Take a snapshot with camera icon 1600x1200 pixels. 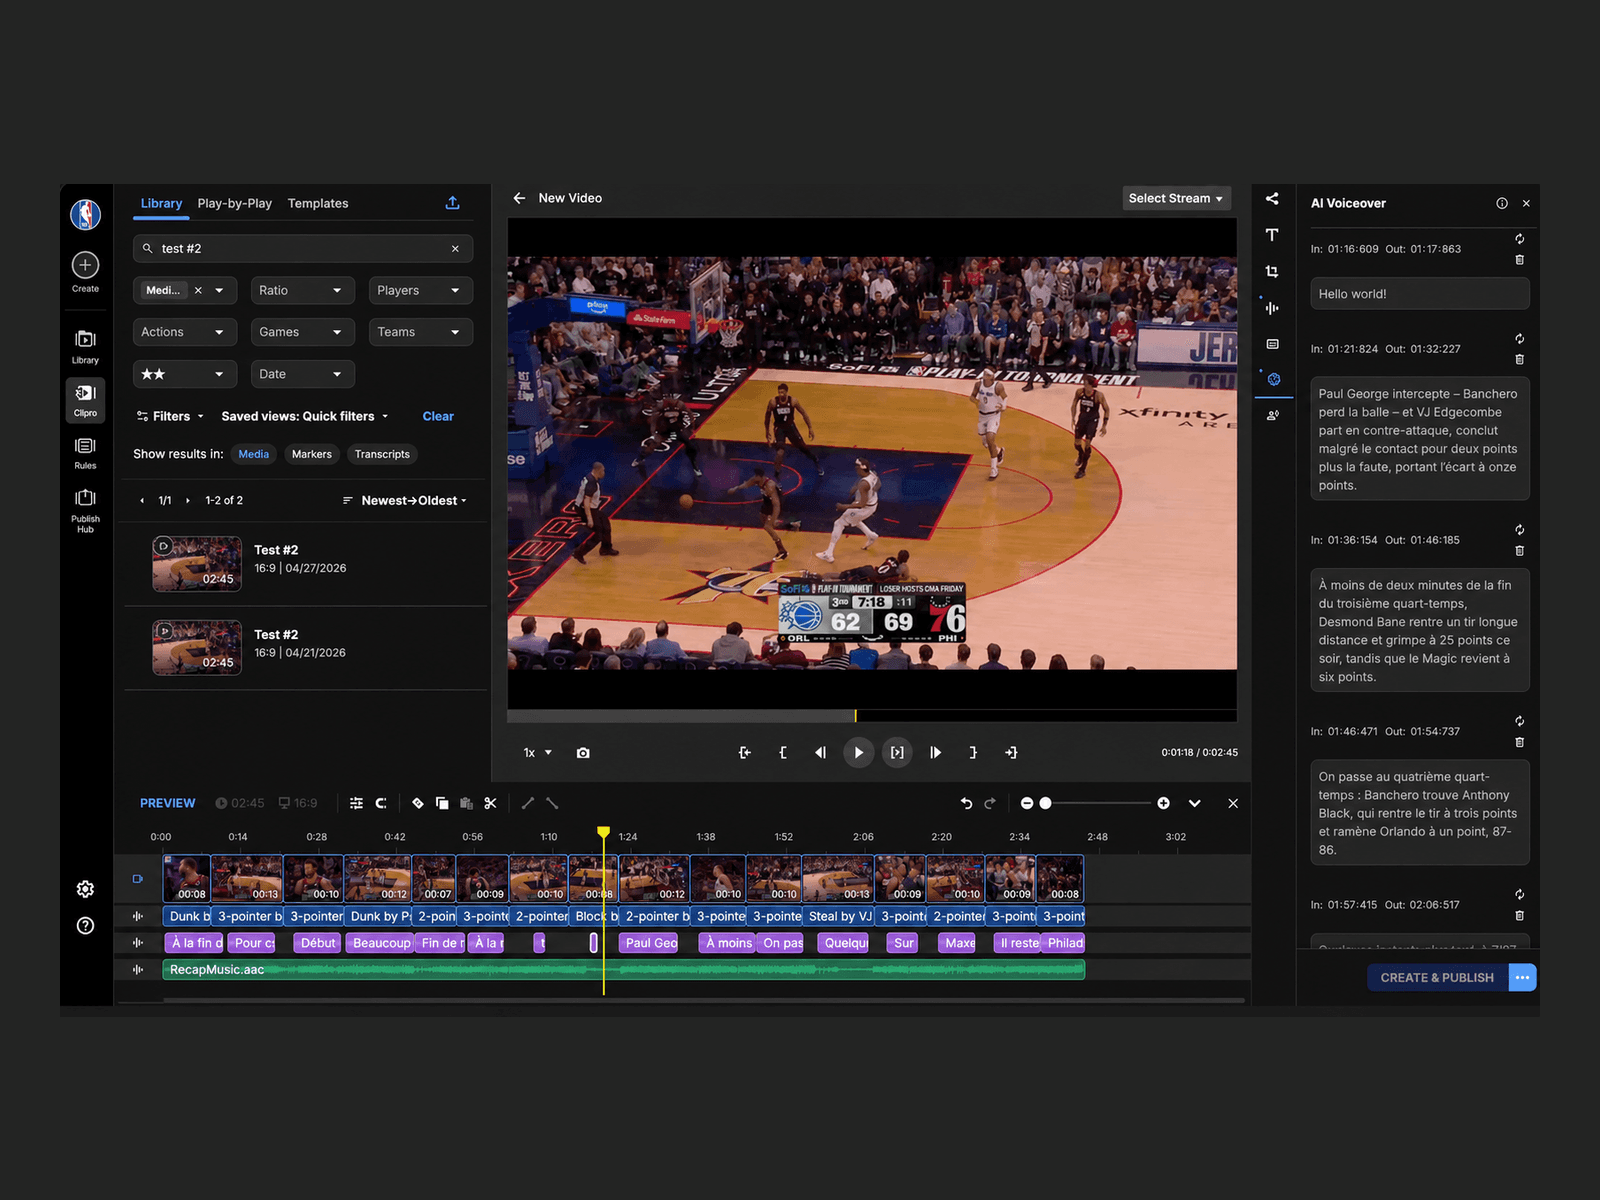[583, 753]
